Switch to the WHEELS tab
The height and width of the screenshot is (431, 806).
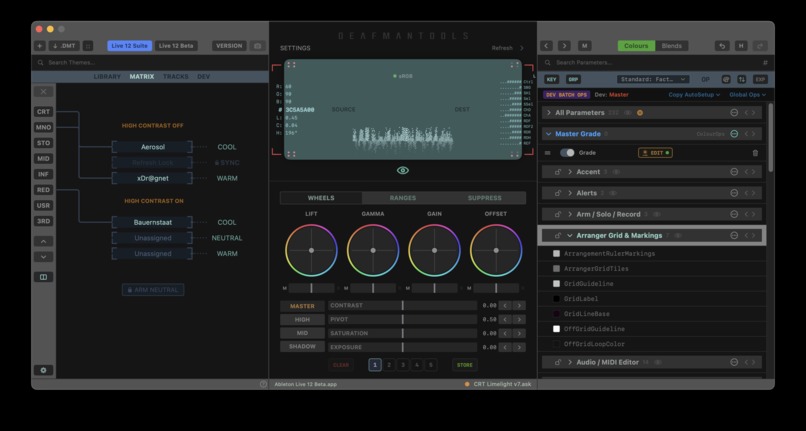tap(321, 198)
